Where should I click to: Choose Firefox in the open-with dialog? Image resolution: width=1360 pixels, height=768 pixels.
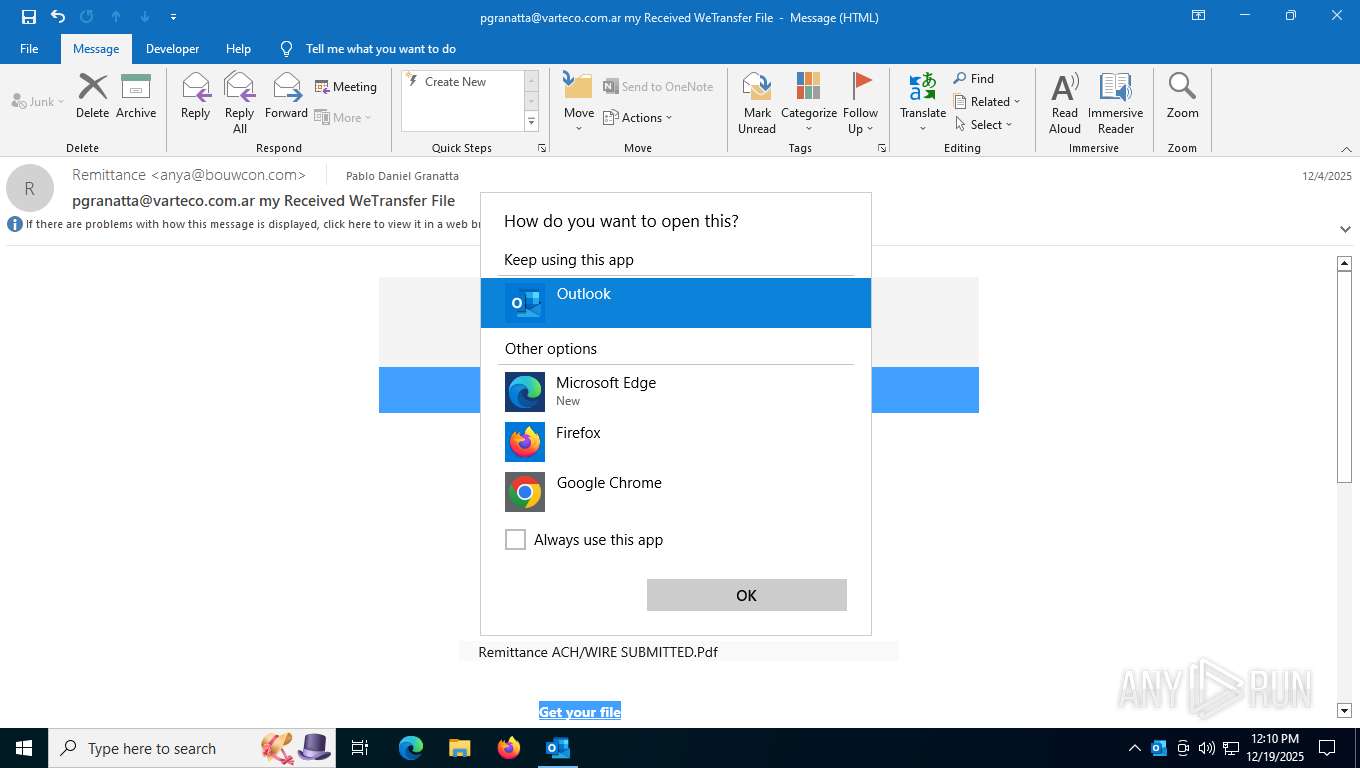[x=676, y=441]
